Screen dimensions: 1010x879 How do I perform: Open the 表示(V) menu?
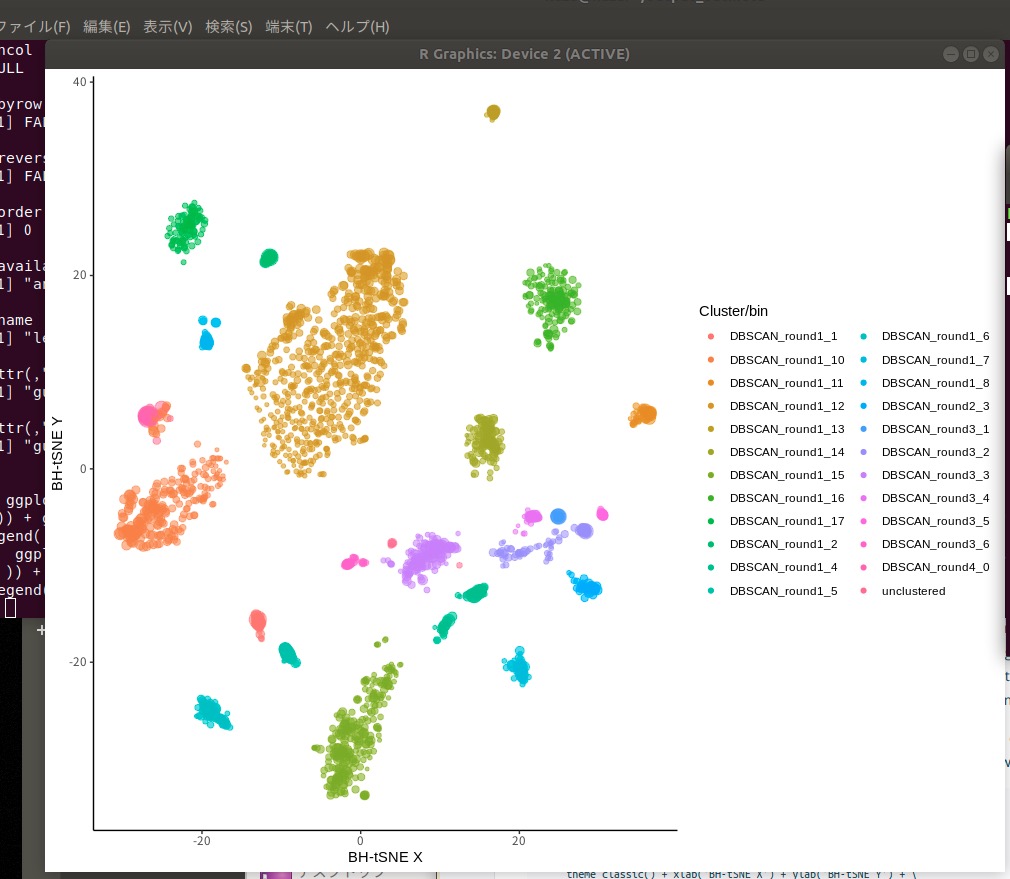click(167, 26)
